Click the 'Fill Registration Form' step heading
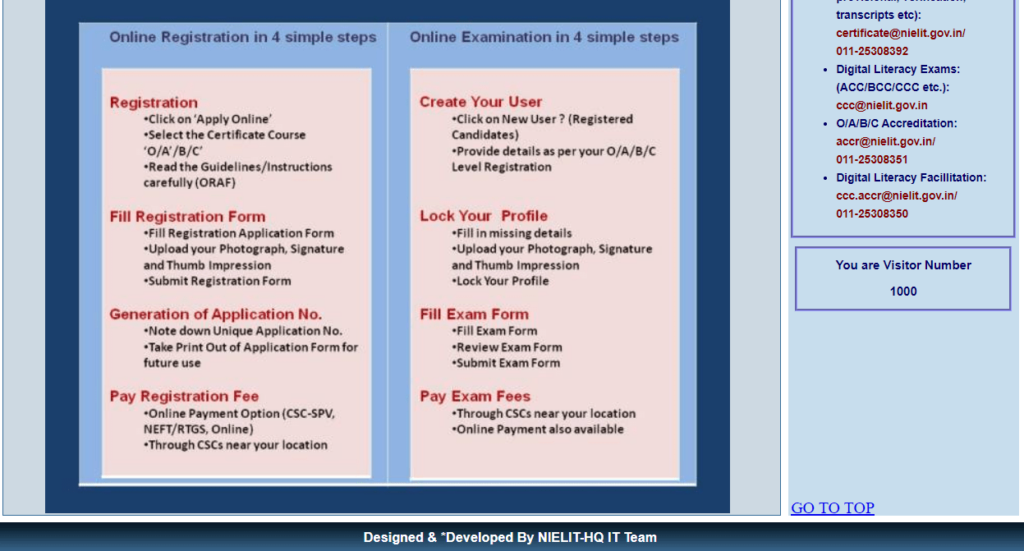The height and width of the screenshot is (551, 1024). (187, 216)
